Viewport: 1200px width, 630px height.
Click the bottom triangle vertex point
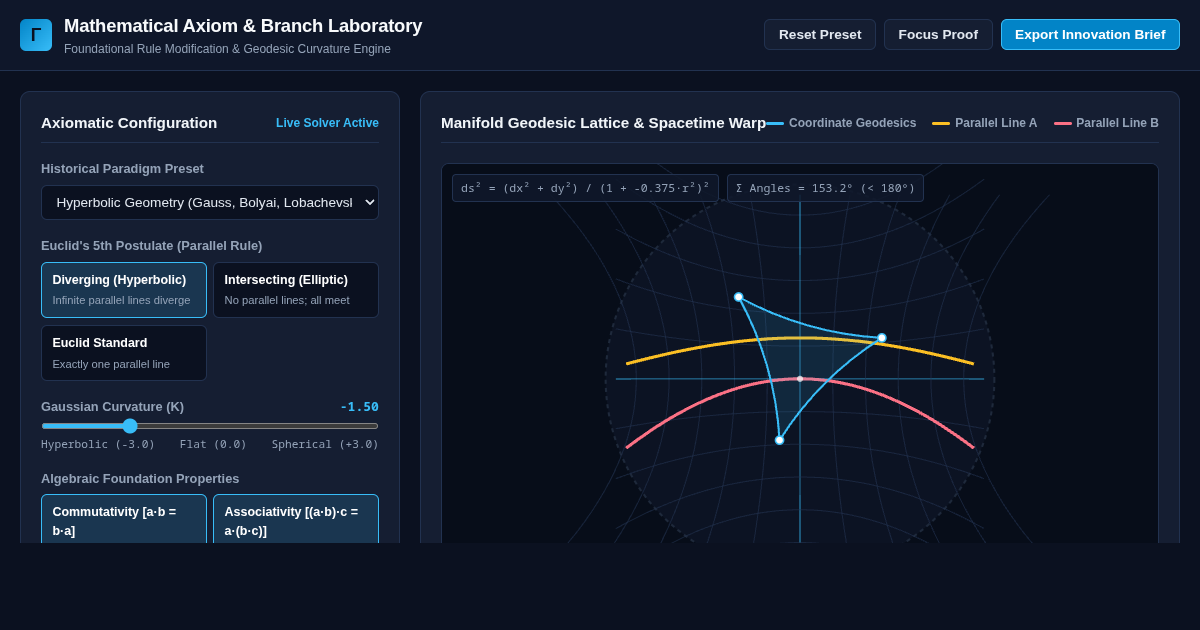coord(780,440)
